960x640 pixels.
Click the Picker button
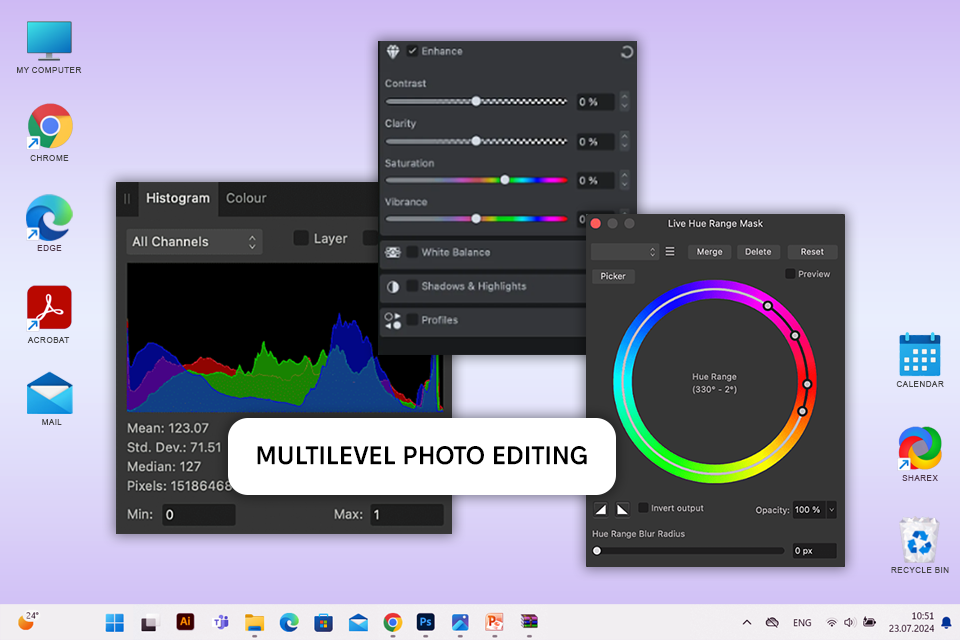pos(613,276)
